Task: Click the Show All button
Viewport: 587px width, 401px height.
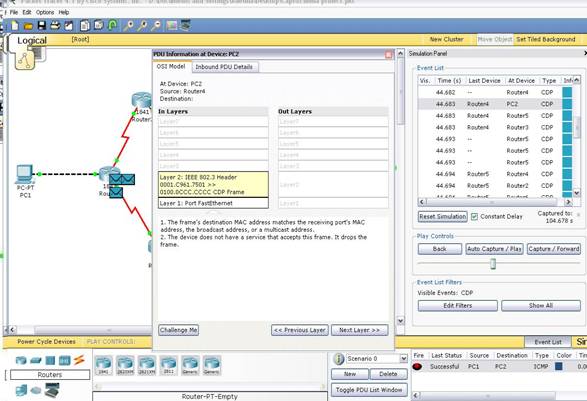Action: click(541, 306)
